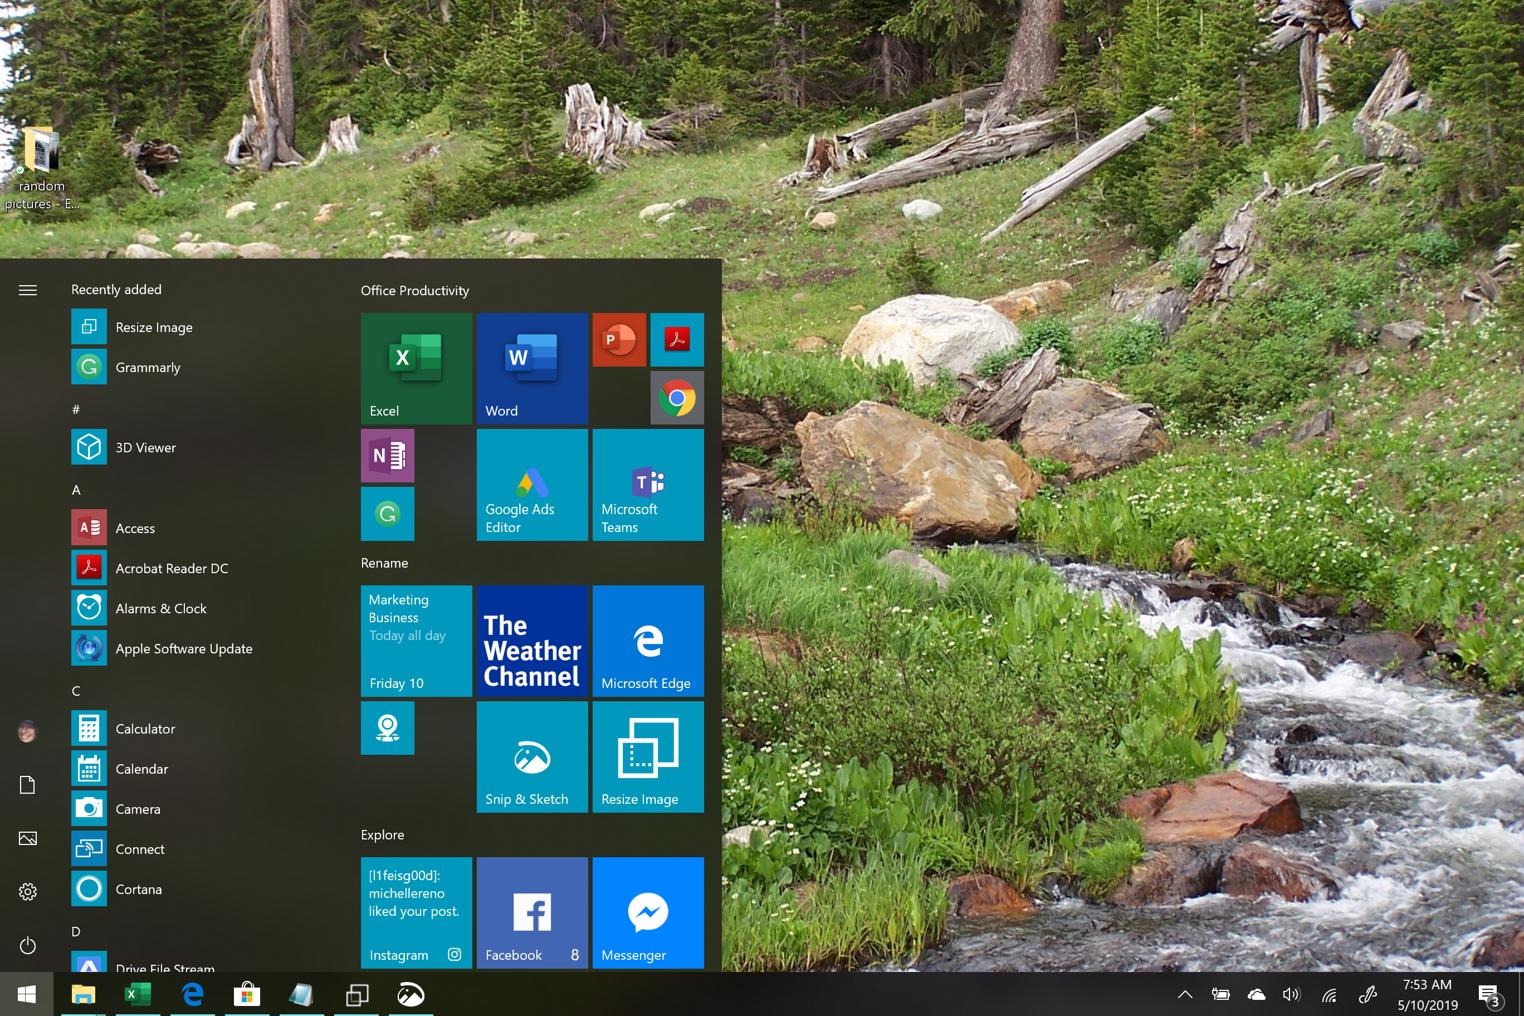Click the Windows Start button
Screen dimensions: 1524x1016
click(27, 994)
